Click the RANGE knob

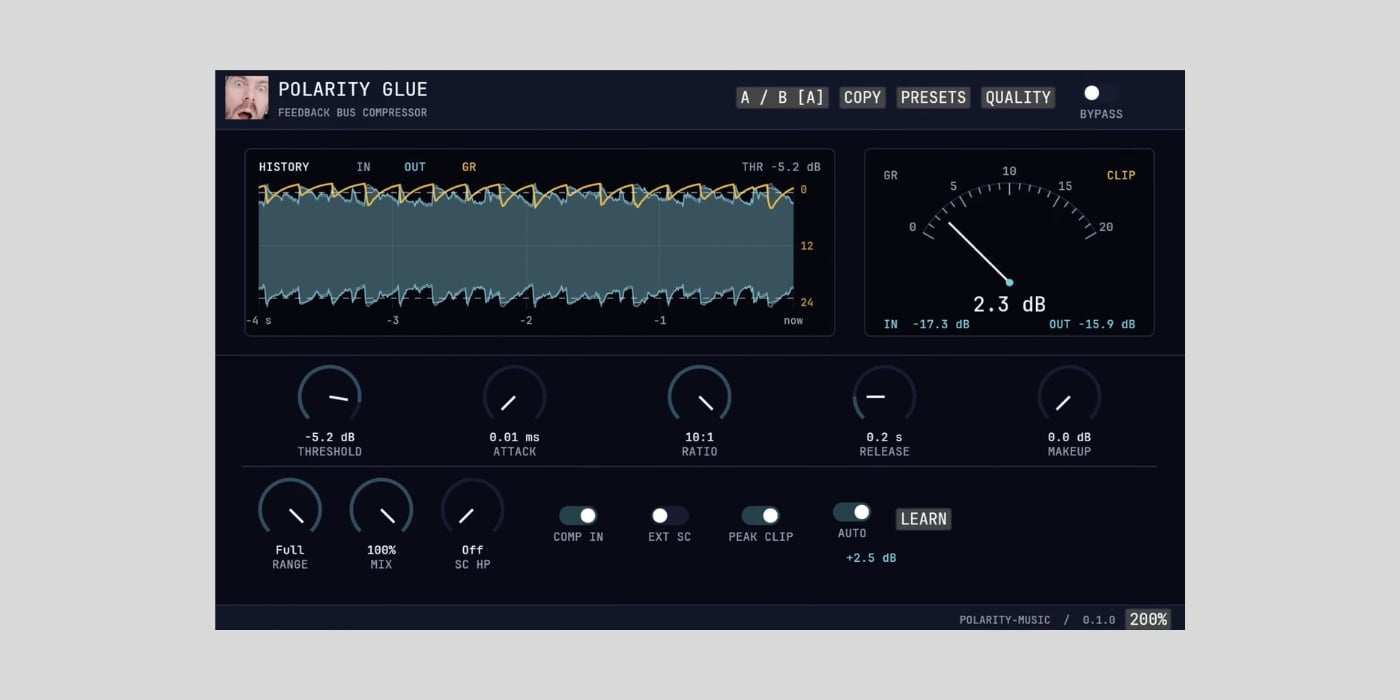click(x=290, y=509)
